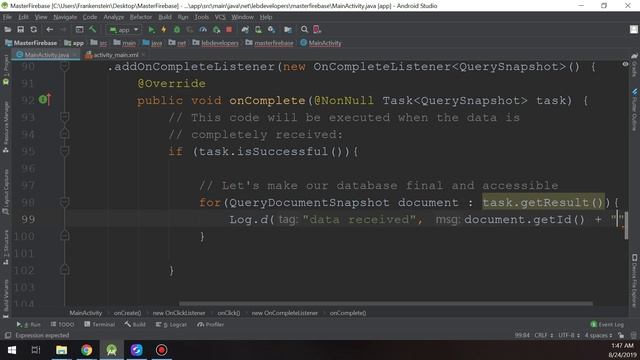Click the red device icon after search
Screen dimensions: 640x360
click(317, 29)
